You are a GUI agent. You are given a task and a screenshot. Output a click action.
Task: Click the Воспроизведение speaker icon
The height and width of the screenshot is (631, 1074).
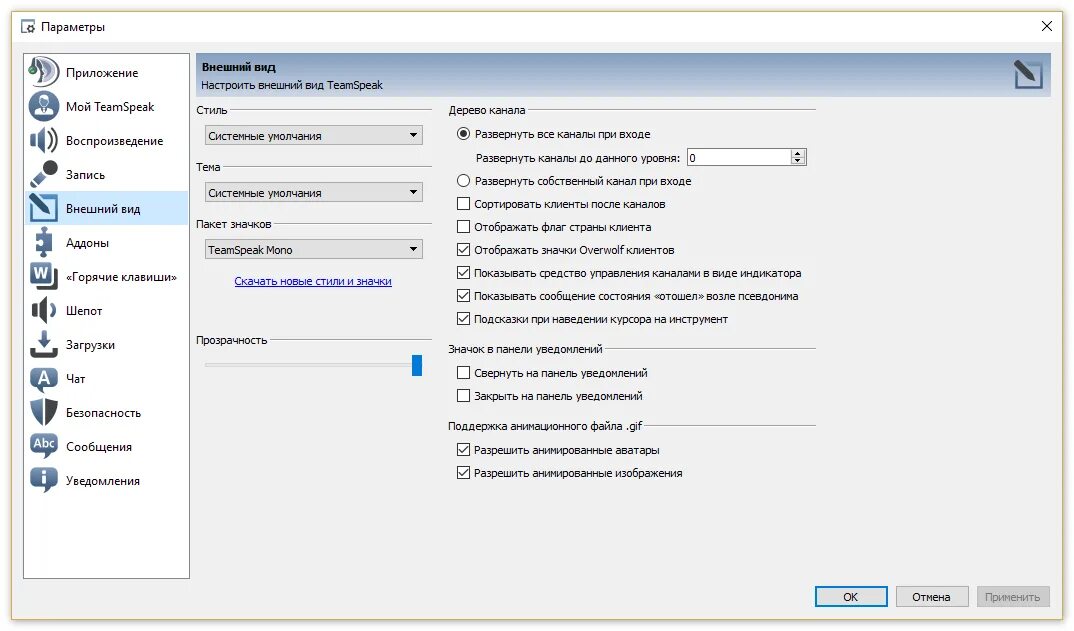click(x=43, y=140)
